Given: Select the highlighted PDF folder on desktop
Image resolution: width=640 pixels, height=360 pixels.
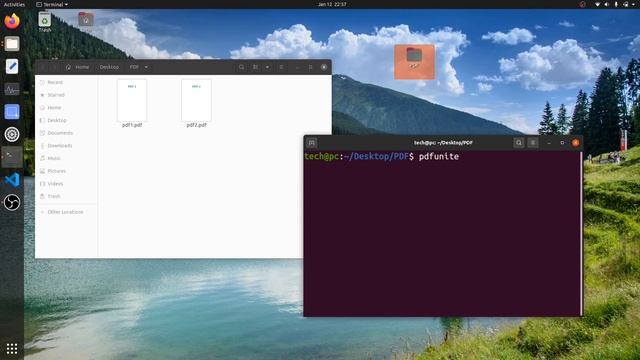Looking at the screenshot, I should point(414,62).
